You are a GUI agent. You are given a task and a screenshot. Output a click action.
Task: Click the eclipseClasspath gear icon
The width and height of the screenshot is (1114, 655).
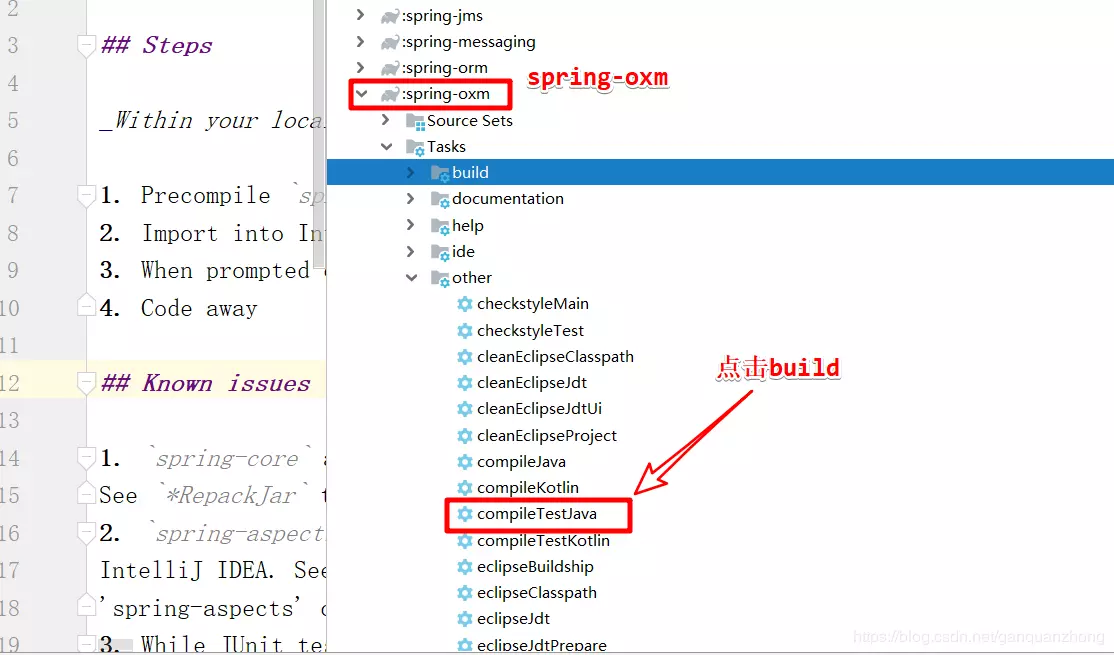tap(465, 593)
